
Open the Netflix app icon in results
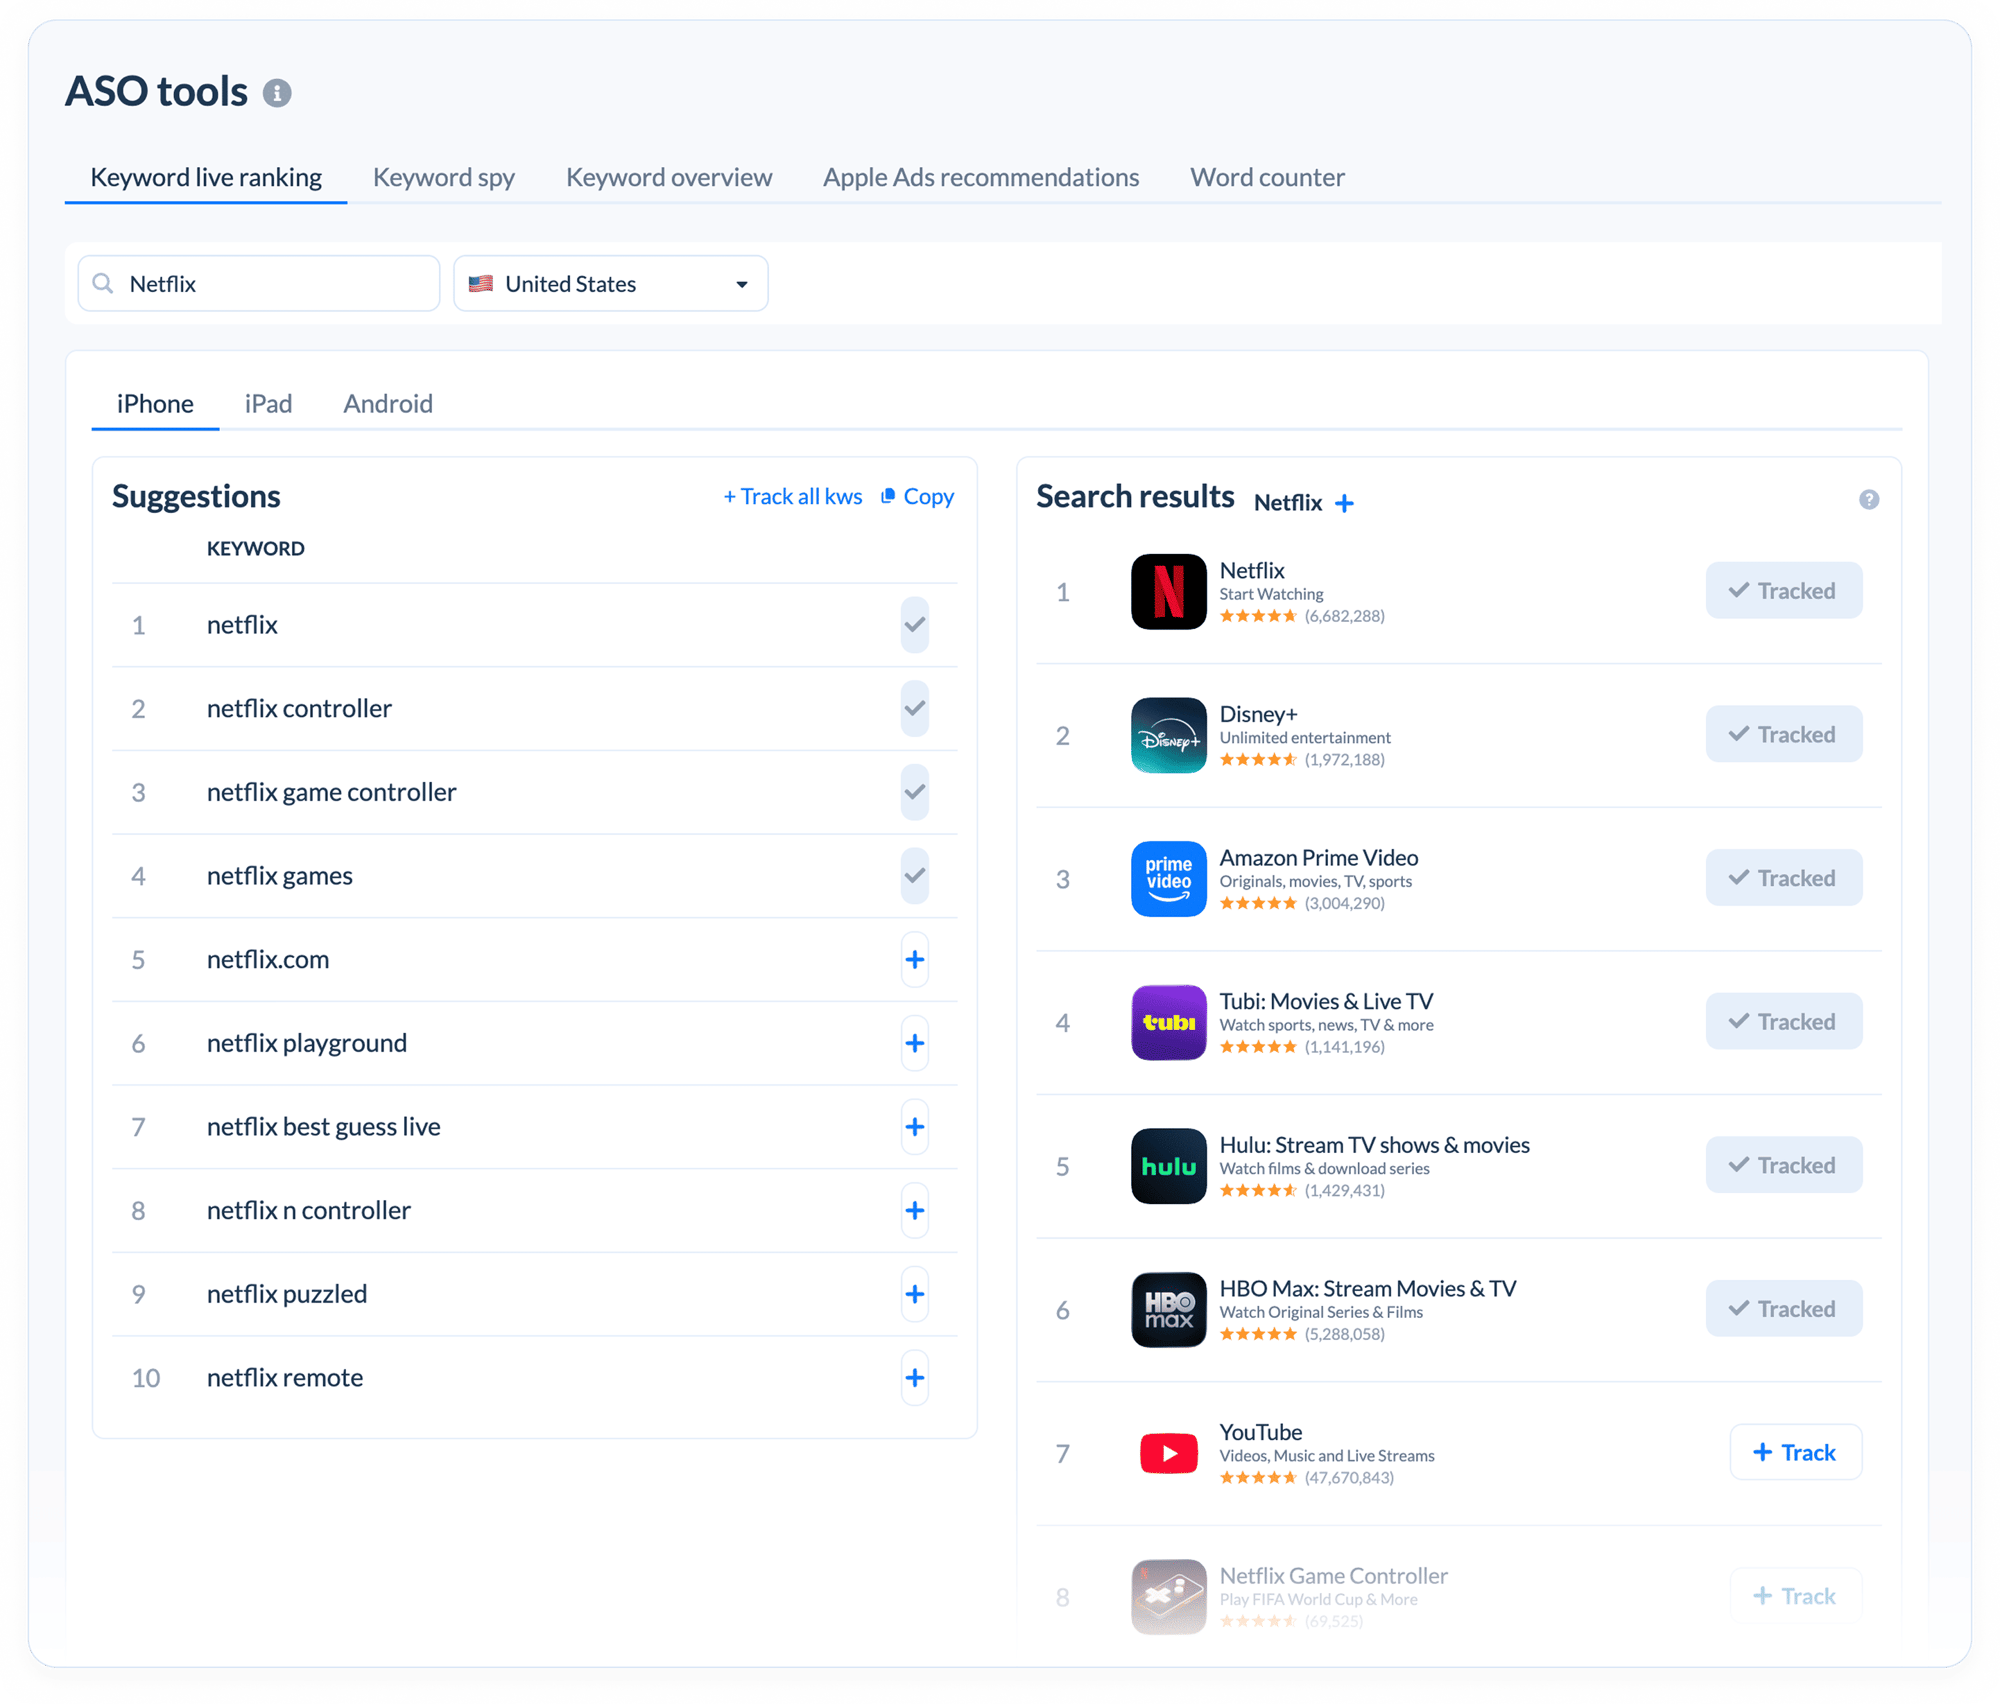[x=1168, y=591]
